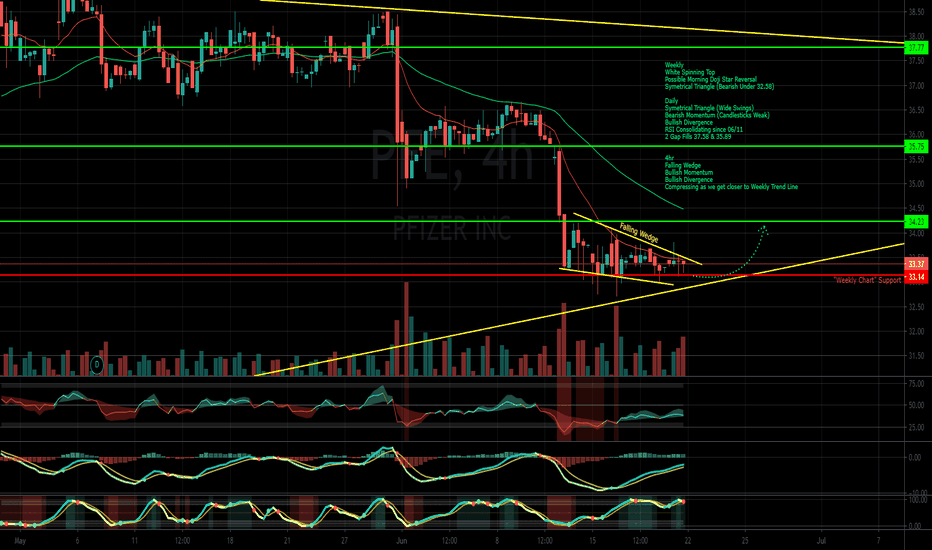Click the current price tag 33.37

916,264
